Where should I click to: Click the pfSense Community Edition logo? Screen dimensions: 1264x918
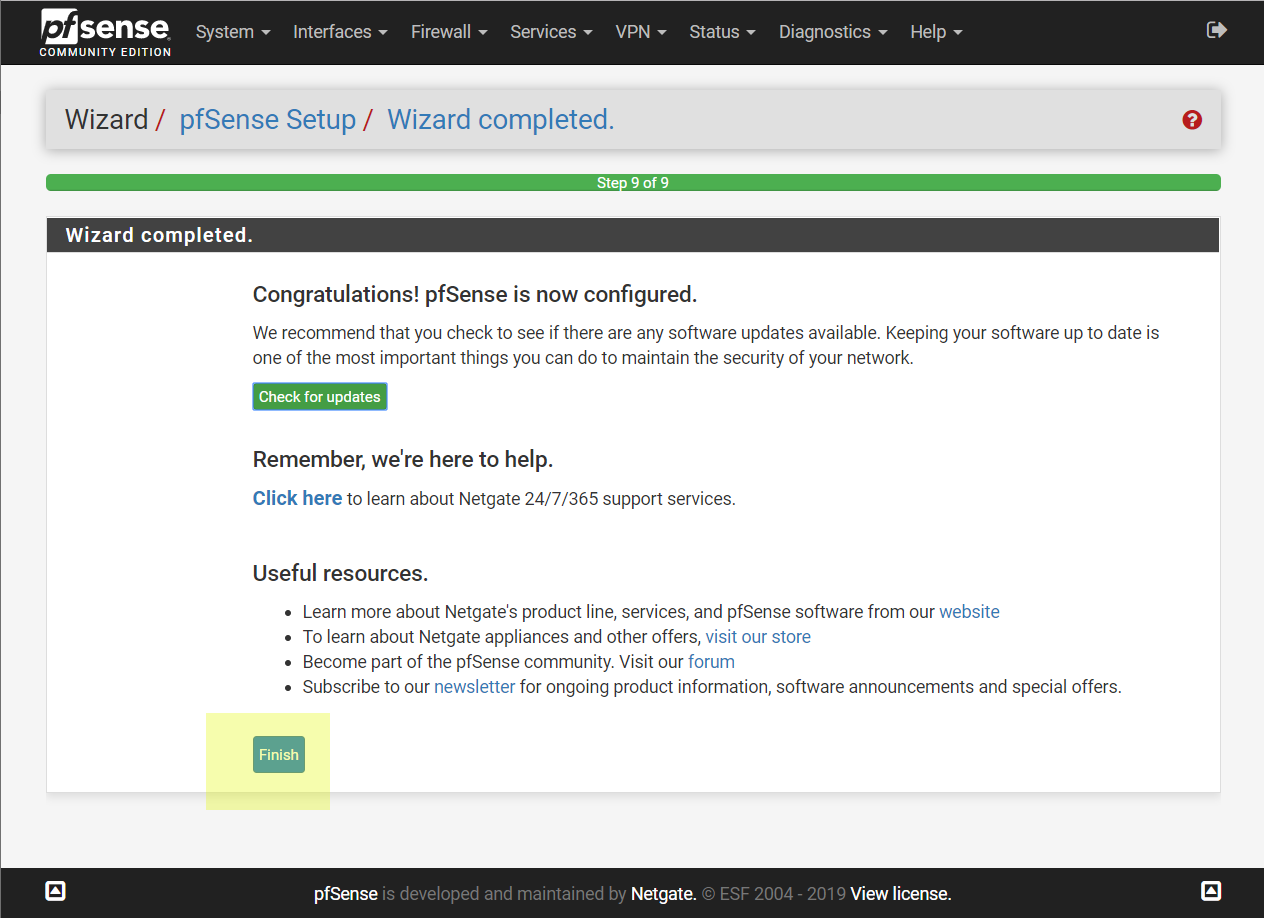click(105, 32)
